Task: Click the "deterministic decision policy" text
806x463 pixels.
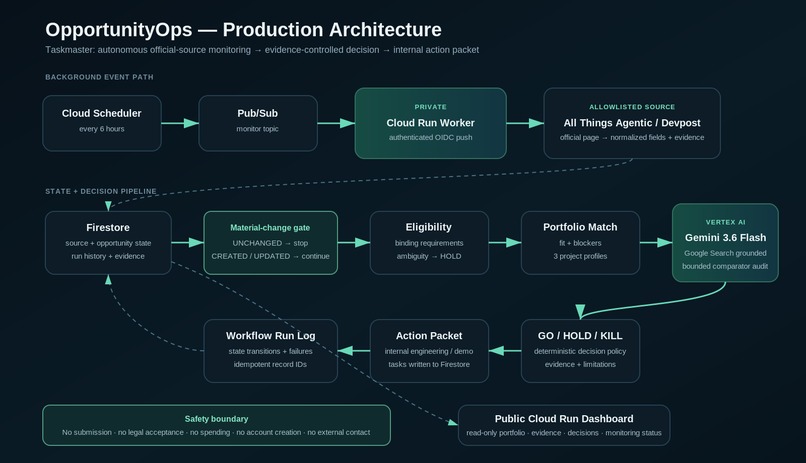Action: pyautogui.click(x=580, y=351)
